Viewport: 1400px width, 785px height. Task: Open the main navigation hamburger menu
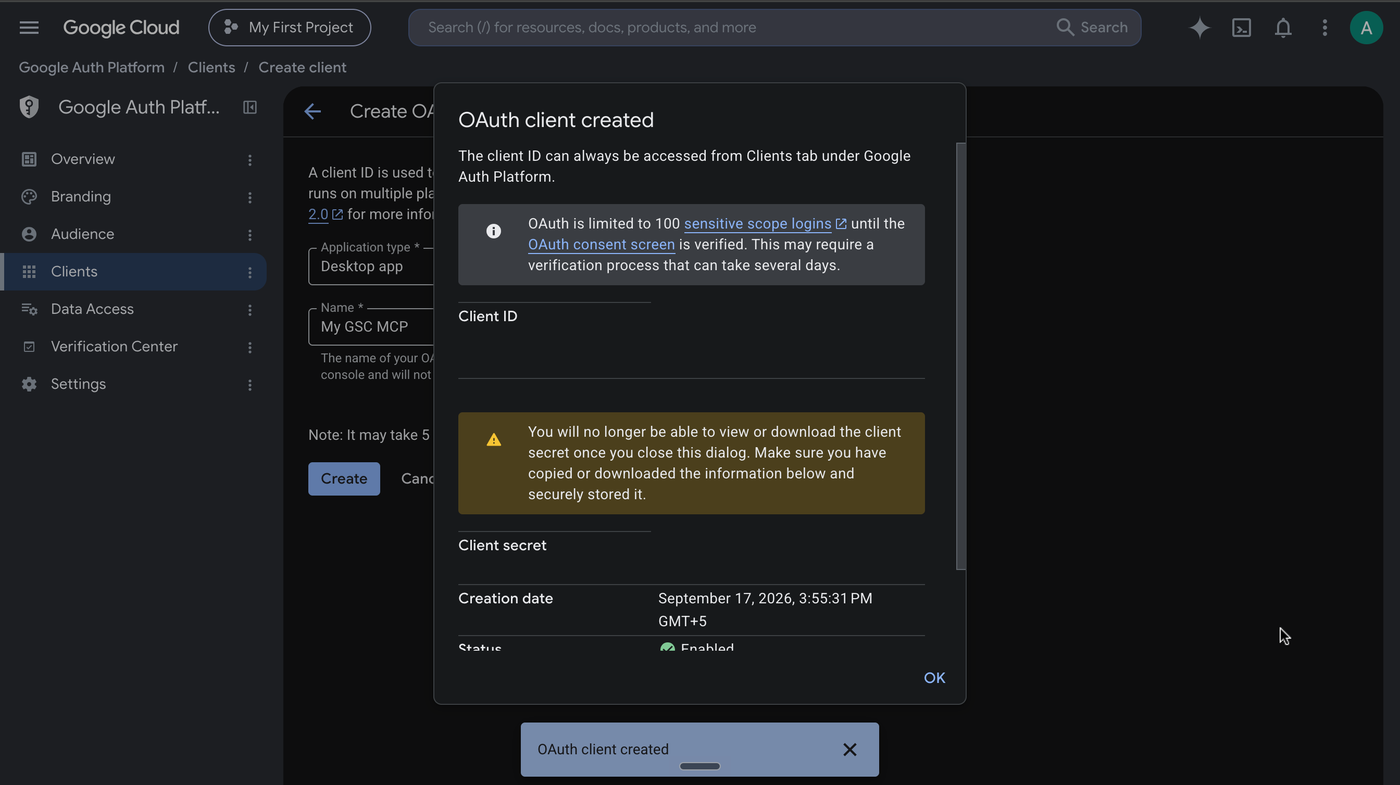point(29,27)
